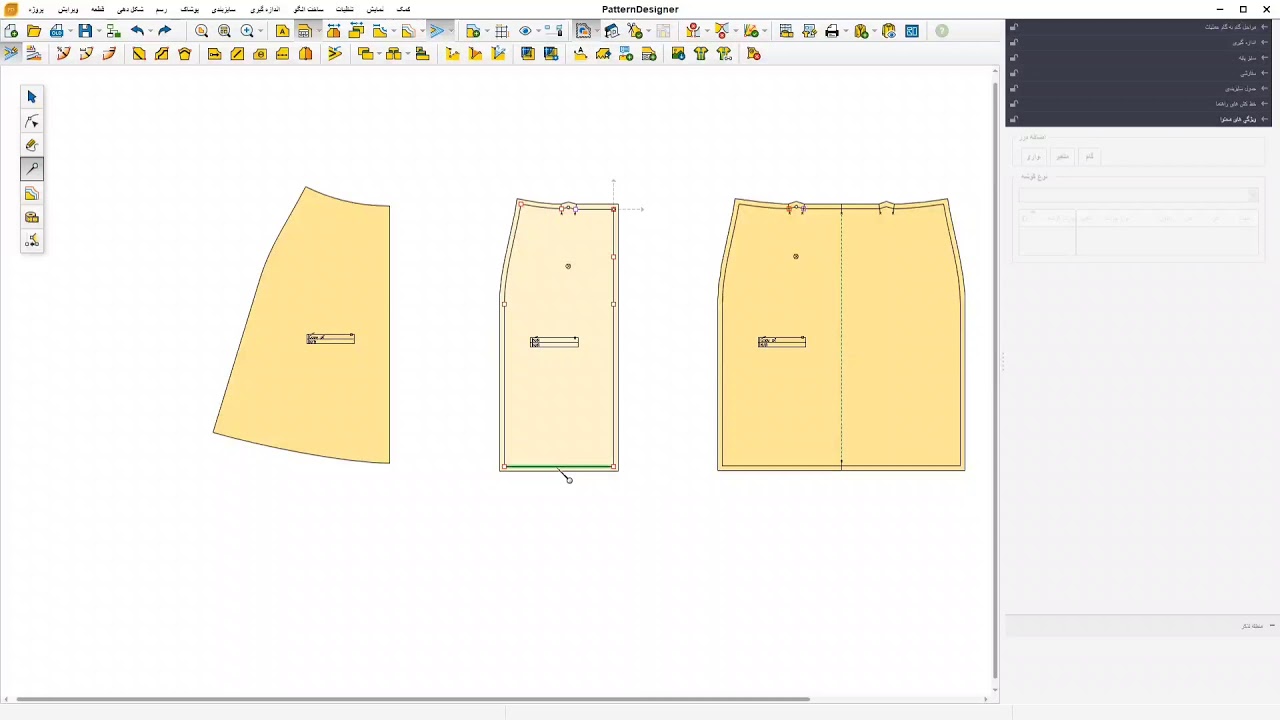1280x720 pixels.
Task: Click the blue layout square icon near help
Action: [x=912, y=31]
